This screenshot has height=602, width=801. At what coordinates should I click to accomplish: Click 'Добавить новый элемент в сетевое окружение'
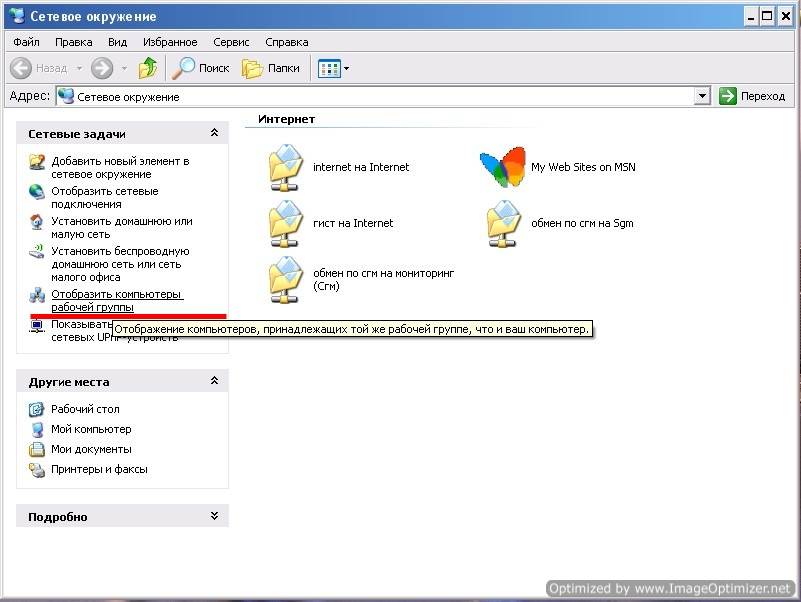tap(120, 167)
